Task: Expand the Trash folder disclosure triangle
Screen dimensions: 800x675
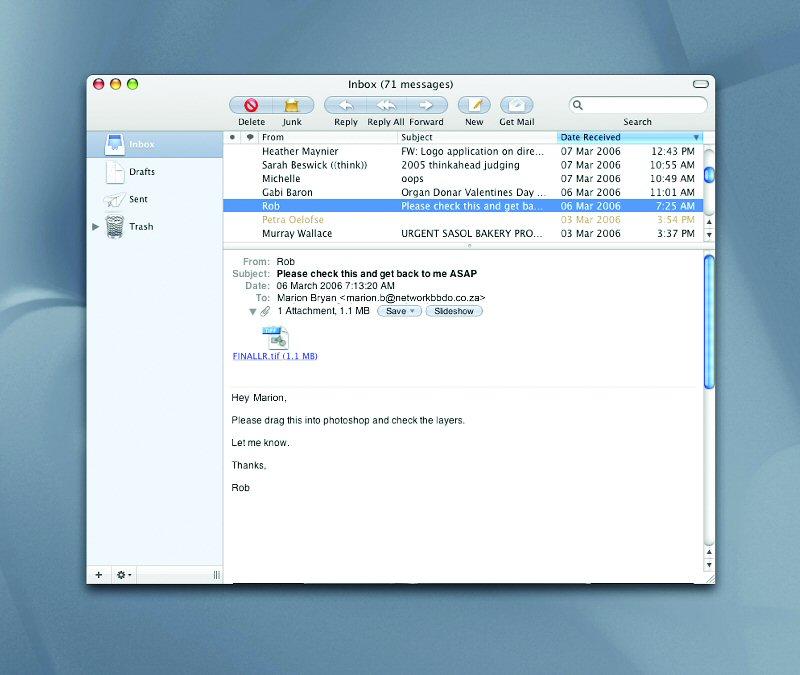Action: (96, 227)
